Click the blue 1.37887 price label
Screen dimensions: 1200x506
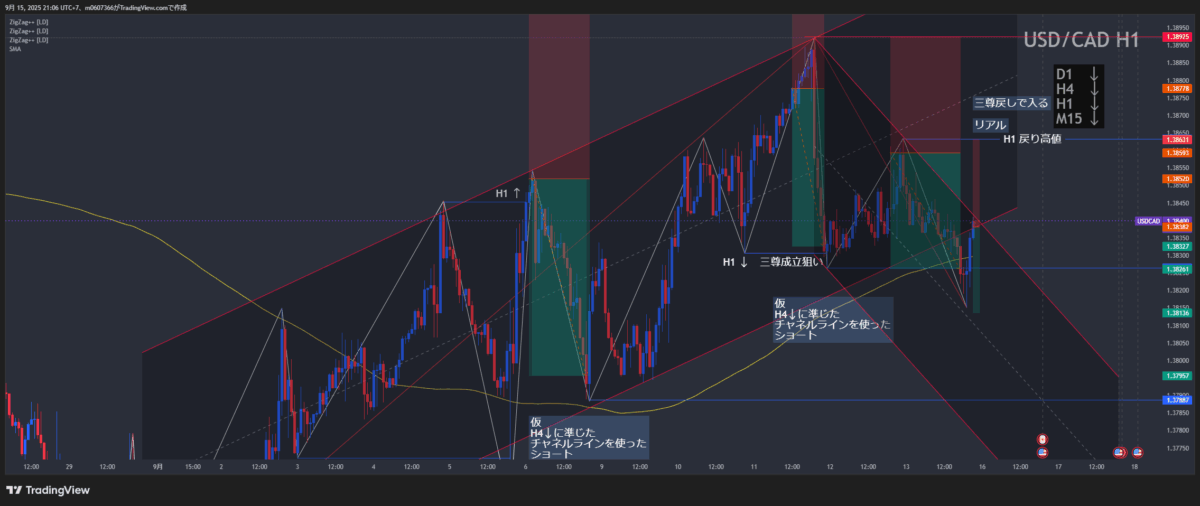pos(1175,400)
